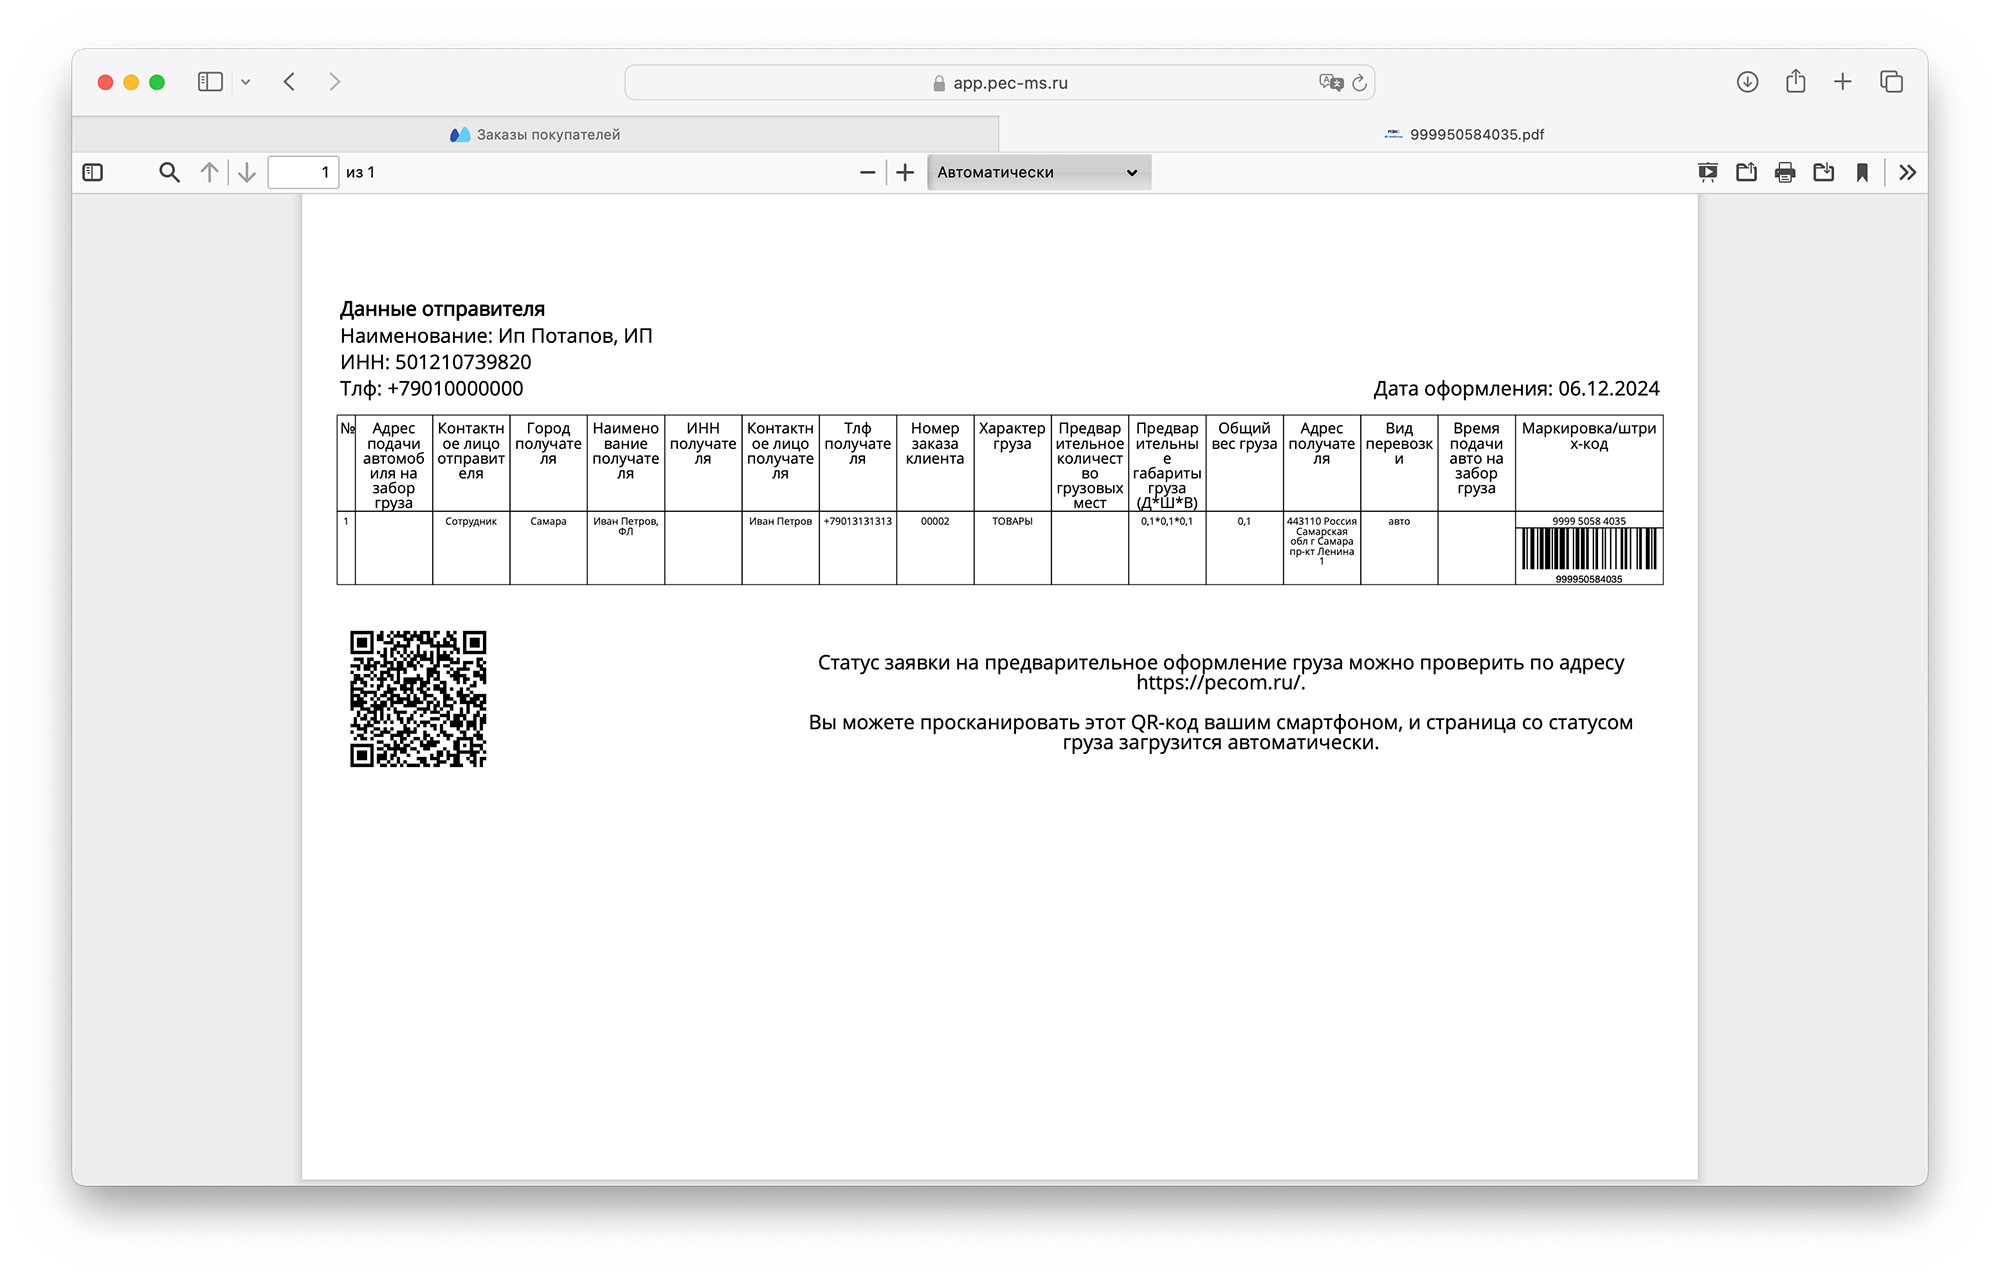Go to previous page arrow
The image size is (2000, 1281).
[209, 173]
